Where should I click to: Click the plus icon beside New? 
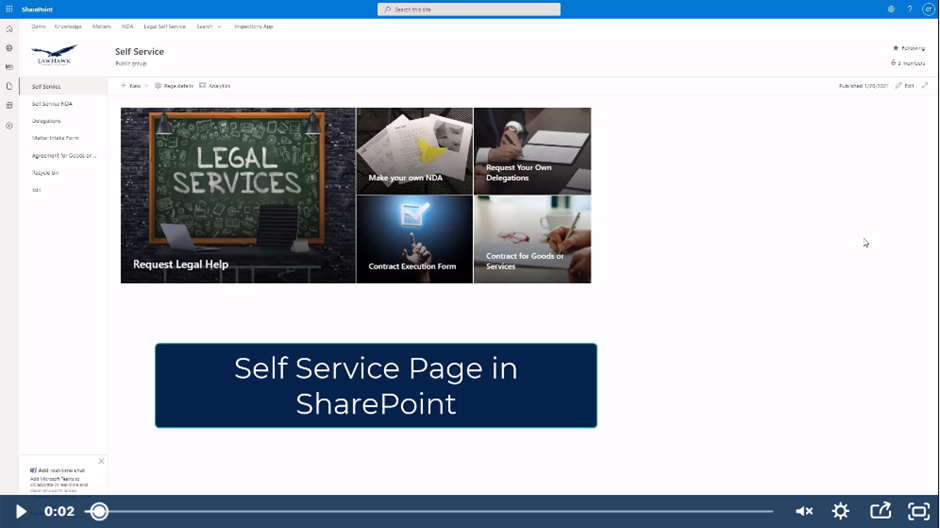coord(123,86)
